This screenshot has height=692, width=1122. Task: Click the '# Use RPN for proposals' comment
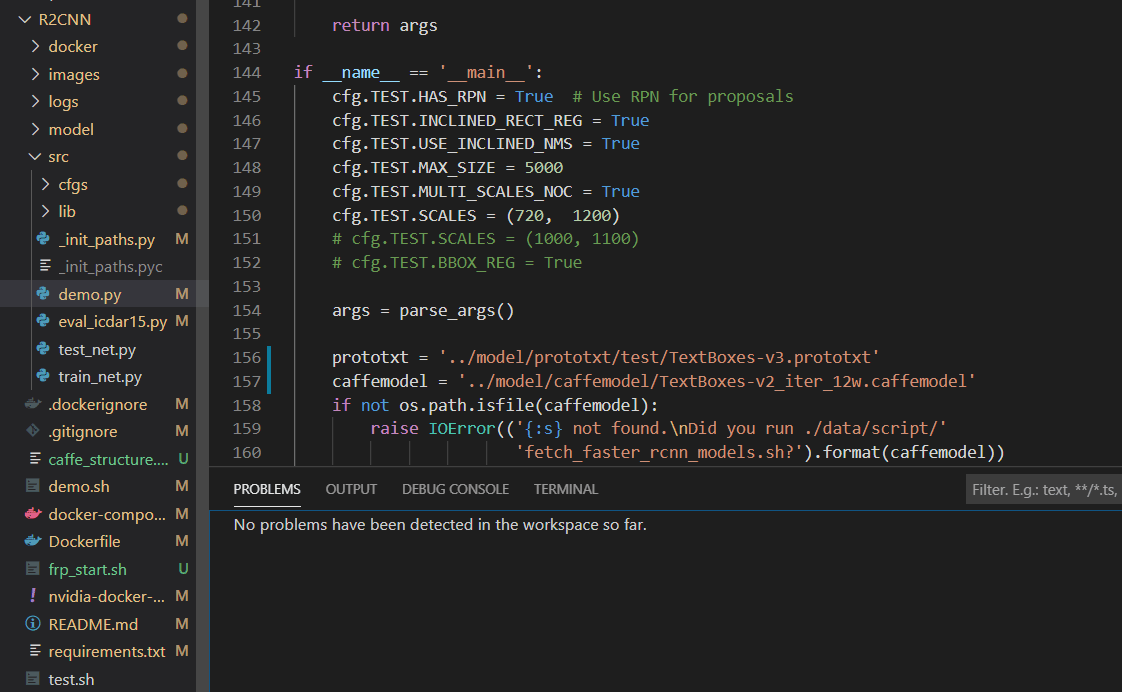(x=683, y=97)
